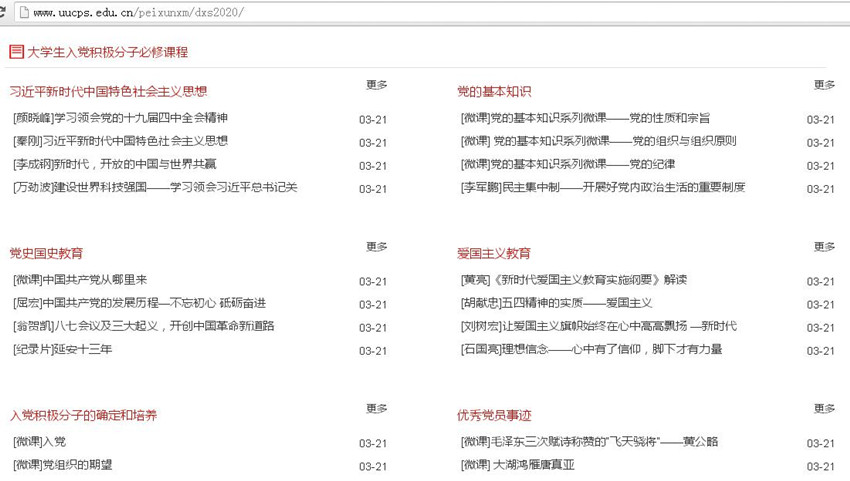Show more under 党史国史教育 section
The width and height of the screenshot is (850, 481).
click(377, 247)
